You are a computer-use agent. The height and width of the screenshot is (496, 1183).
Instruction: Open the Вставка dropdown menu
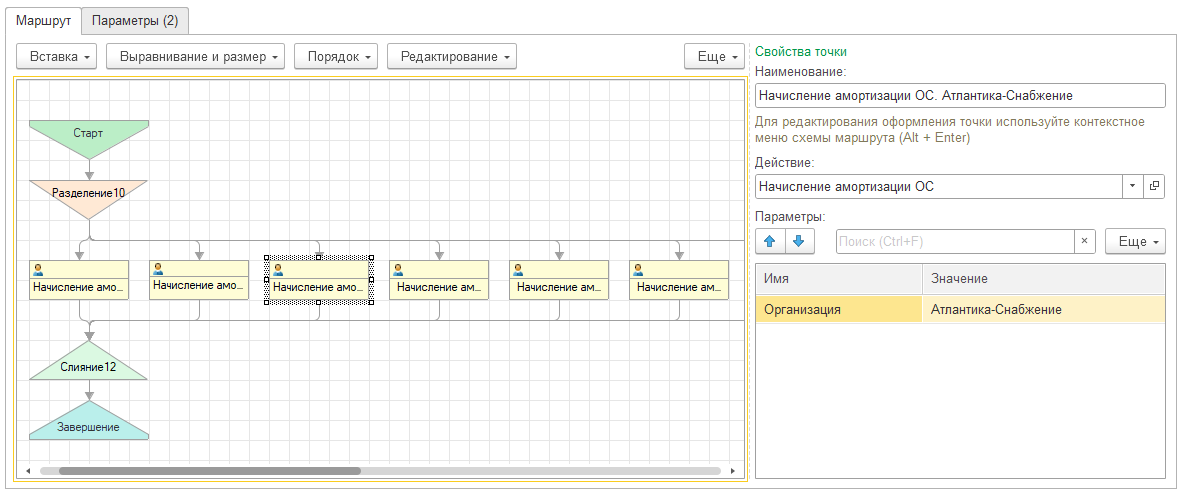click(57, 56)
